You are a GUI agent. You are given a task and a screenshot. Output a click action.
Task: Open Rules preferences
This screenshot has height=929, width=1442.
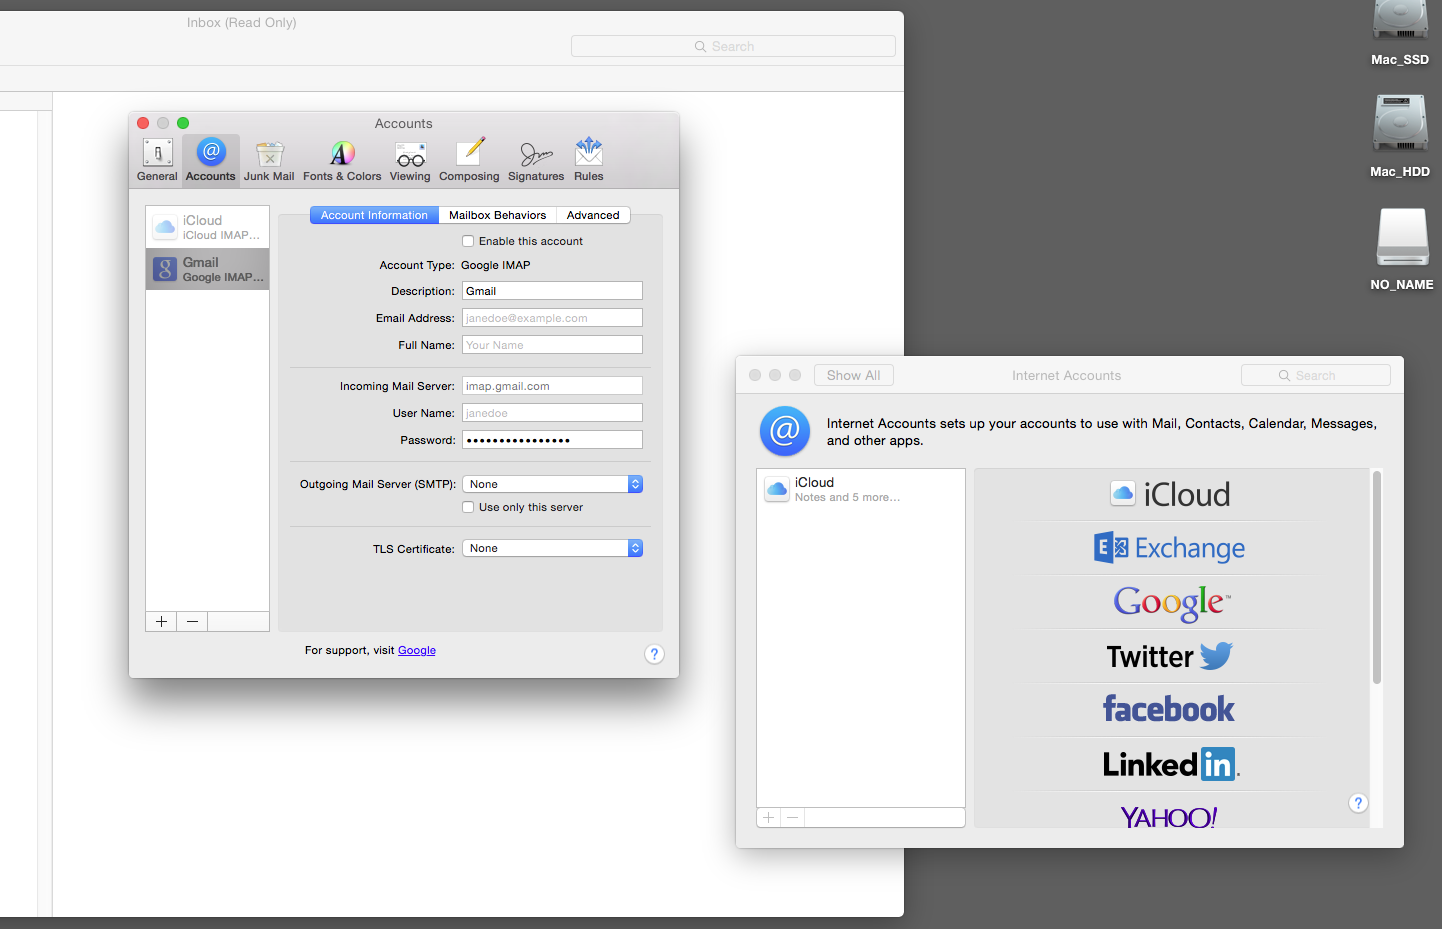[x=589, y=160]
